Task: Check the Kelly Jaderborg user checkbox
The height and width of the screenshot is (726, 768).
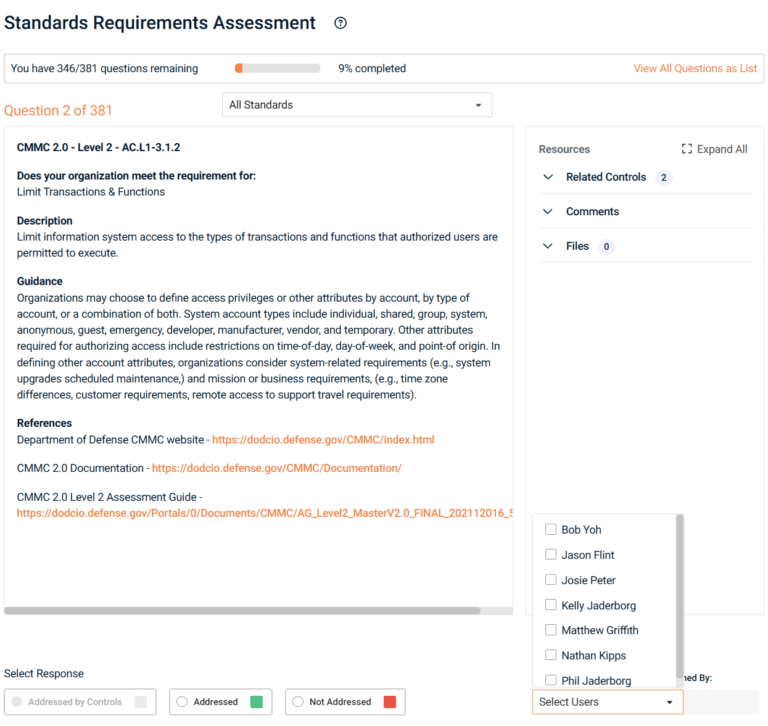Action: pyautogui.click(x=551, y=605)
